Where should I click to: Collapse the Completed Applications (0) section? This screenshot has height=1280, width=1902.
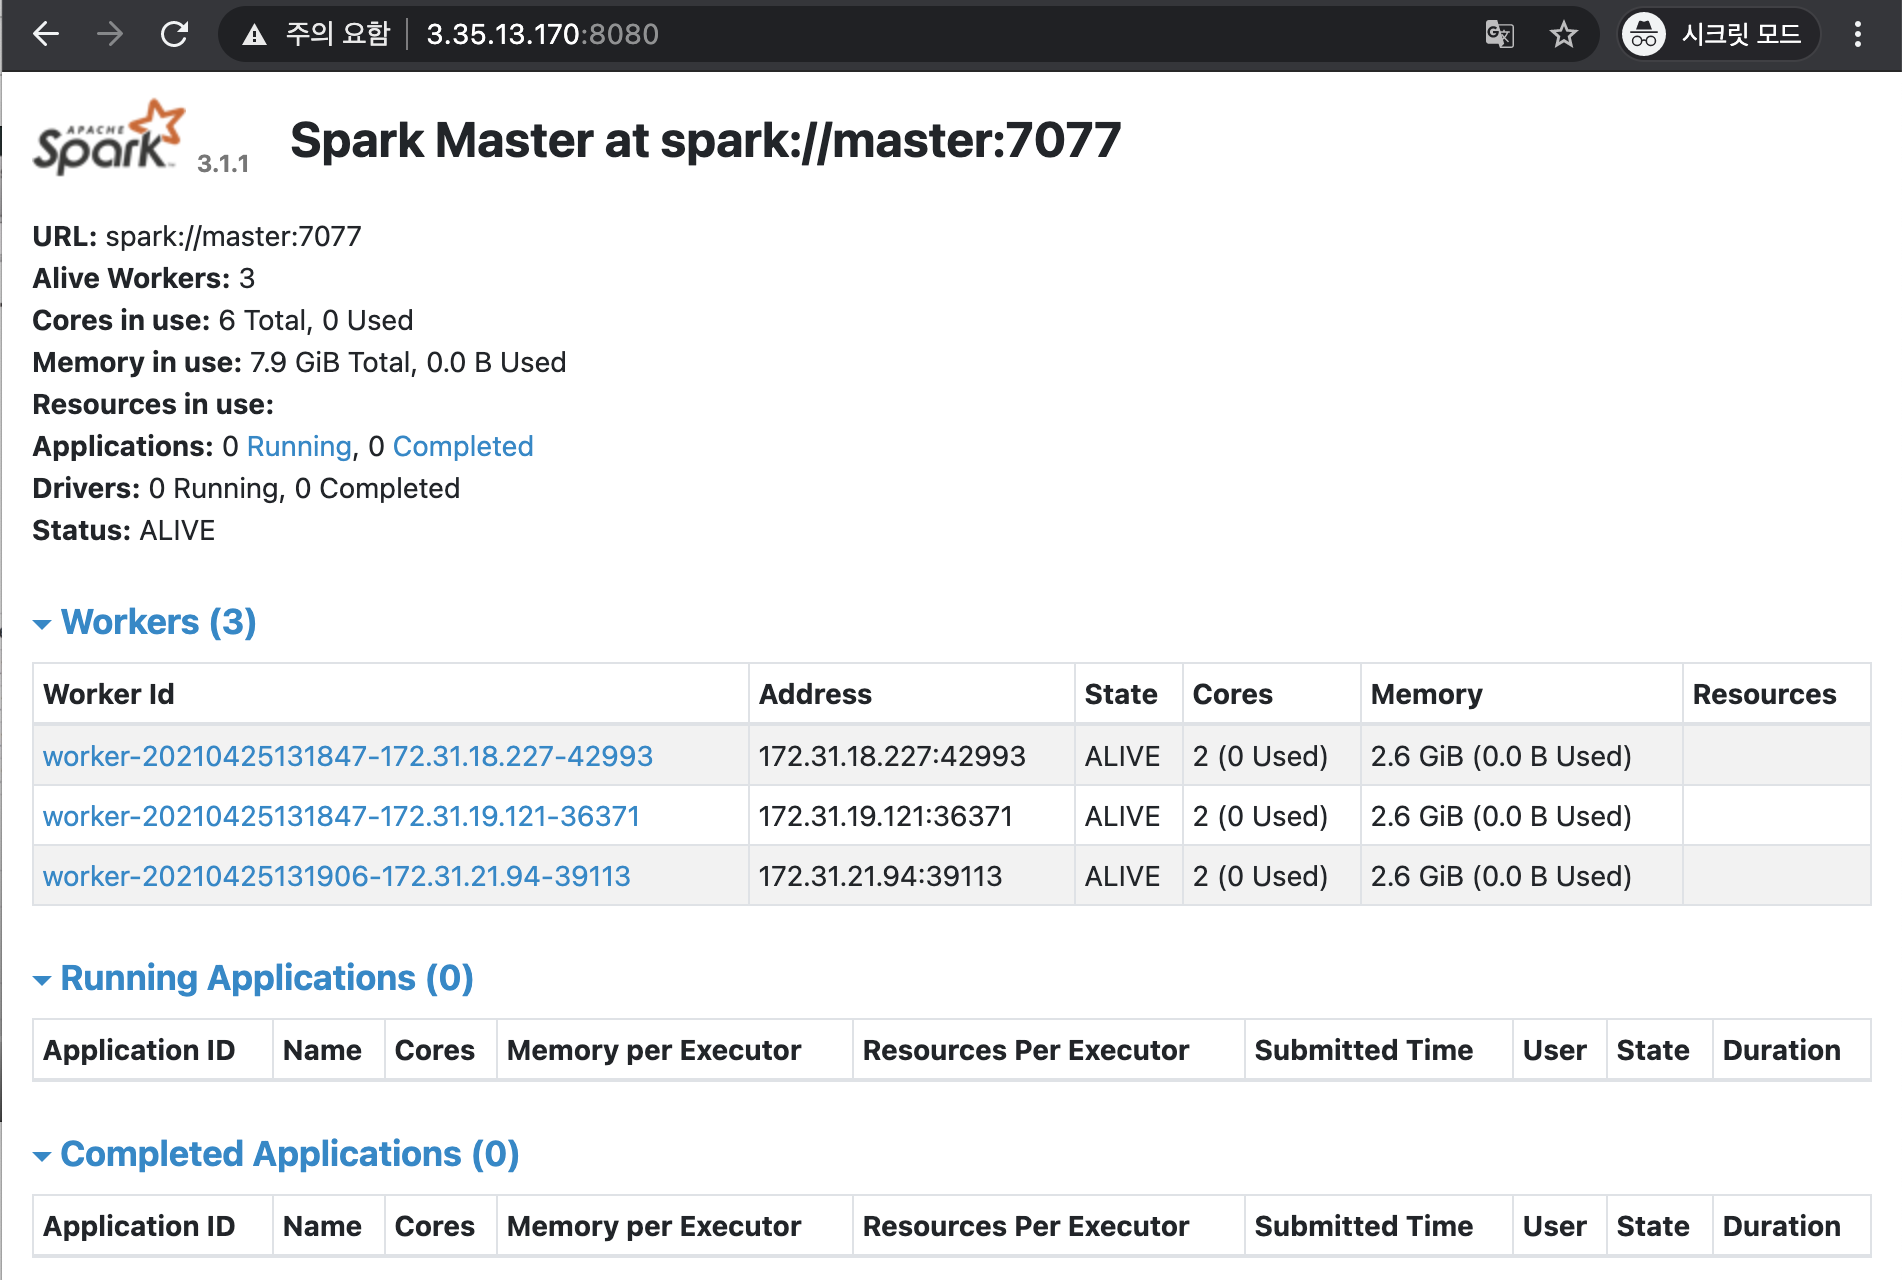point(277,1154)
